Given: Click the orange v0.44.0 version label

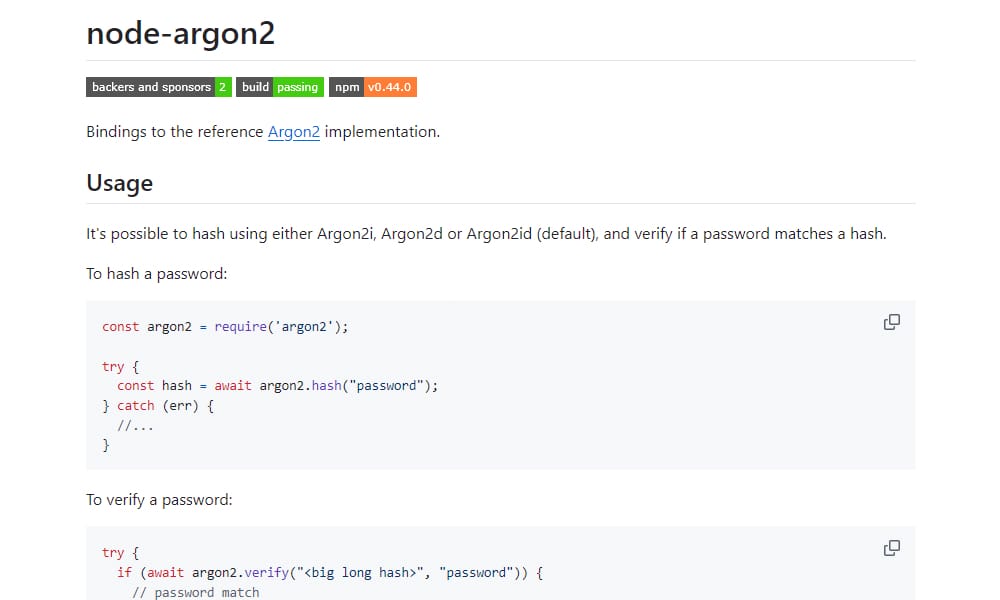Looking at the screenshot, I should tap(391, 87).
